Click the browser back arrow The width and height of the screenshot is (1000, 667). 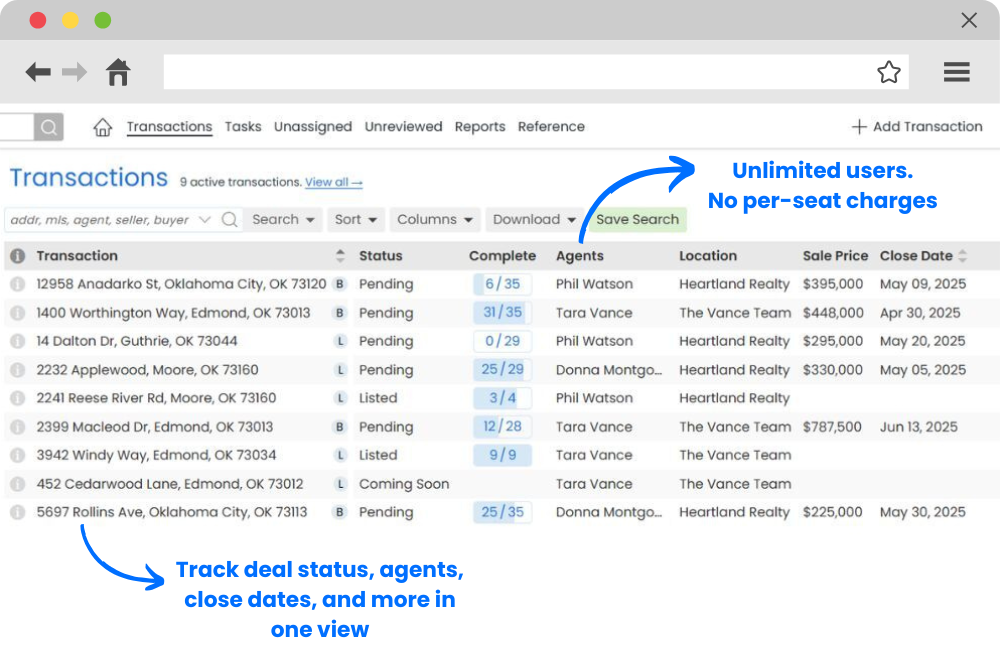(x=38, y=72)
